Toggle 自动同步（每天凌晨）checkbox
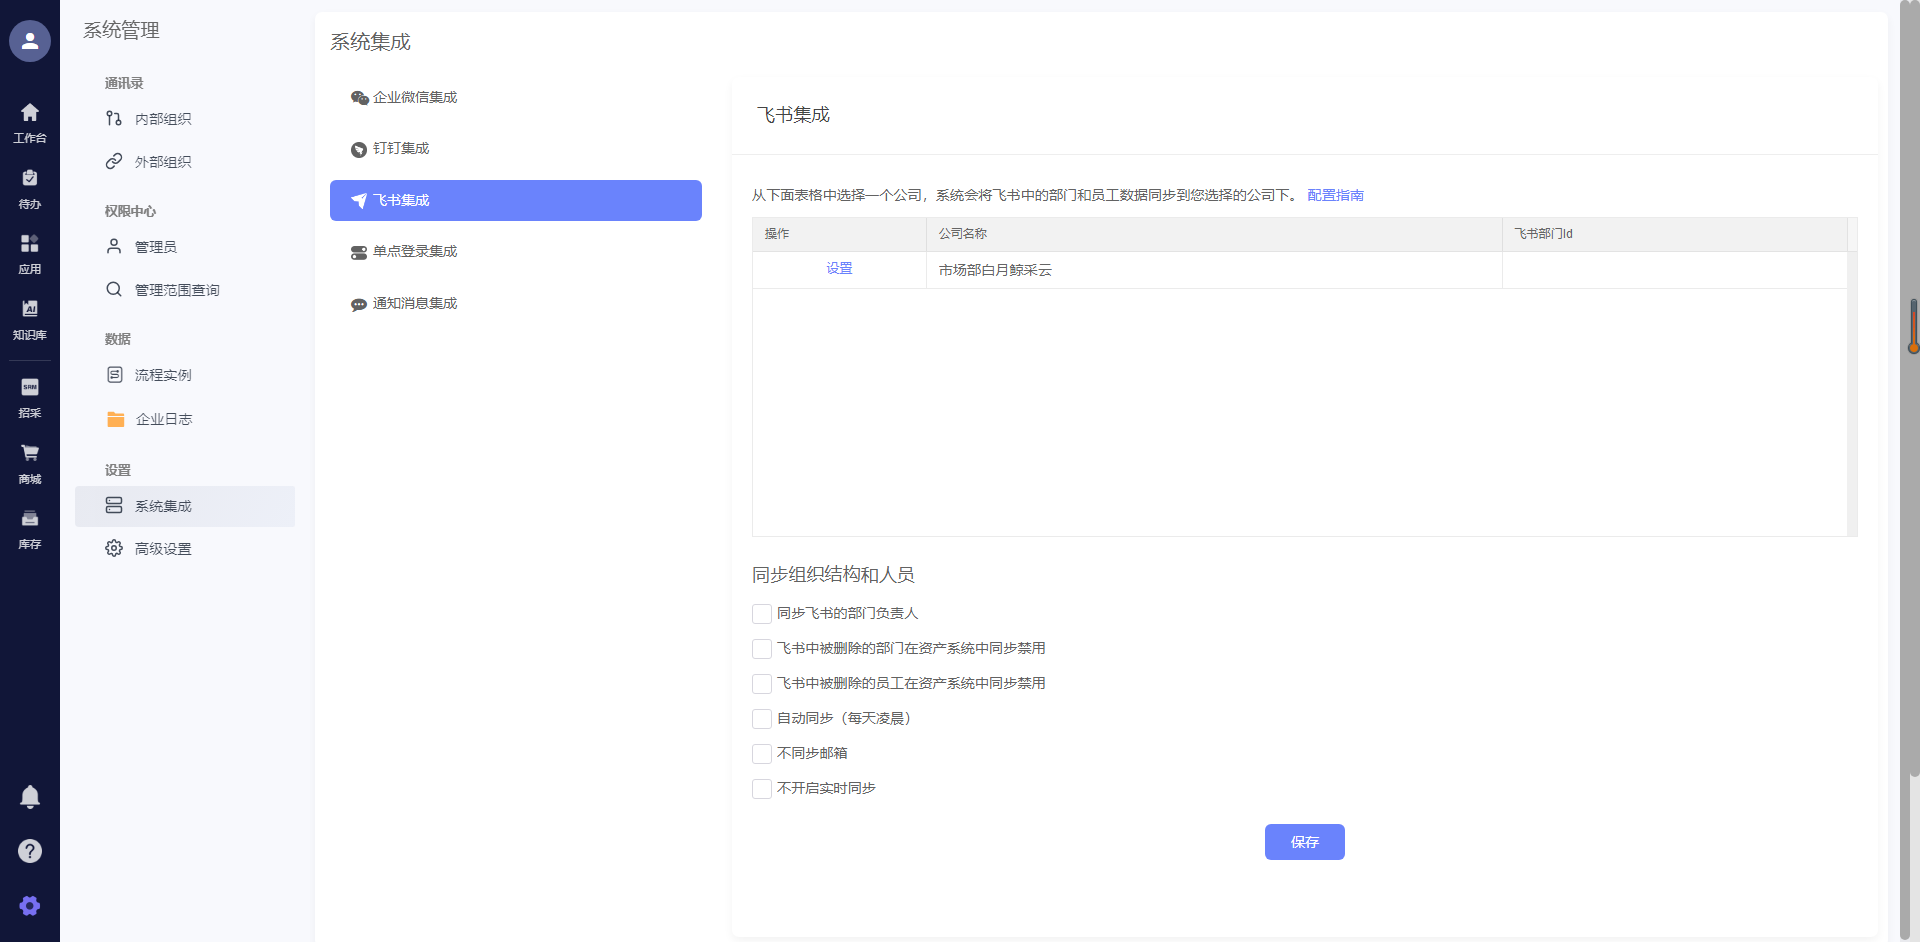This screenshot has width=1920, height=942. click(x=762, y=719)
